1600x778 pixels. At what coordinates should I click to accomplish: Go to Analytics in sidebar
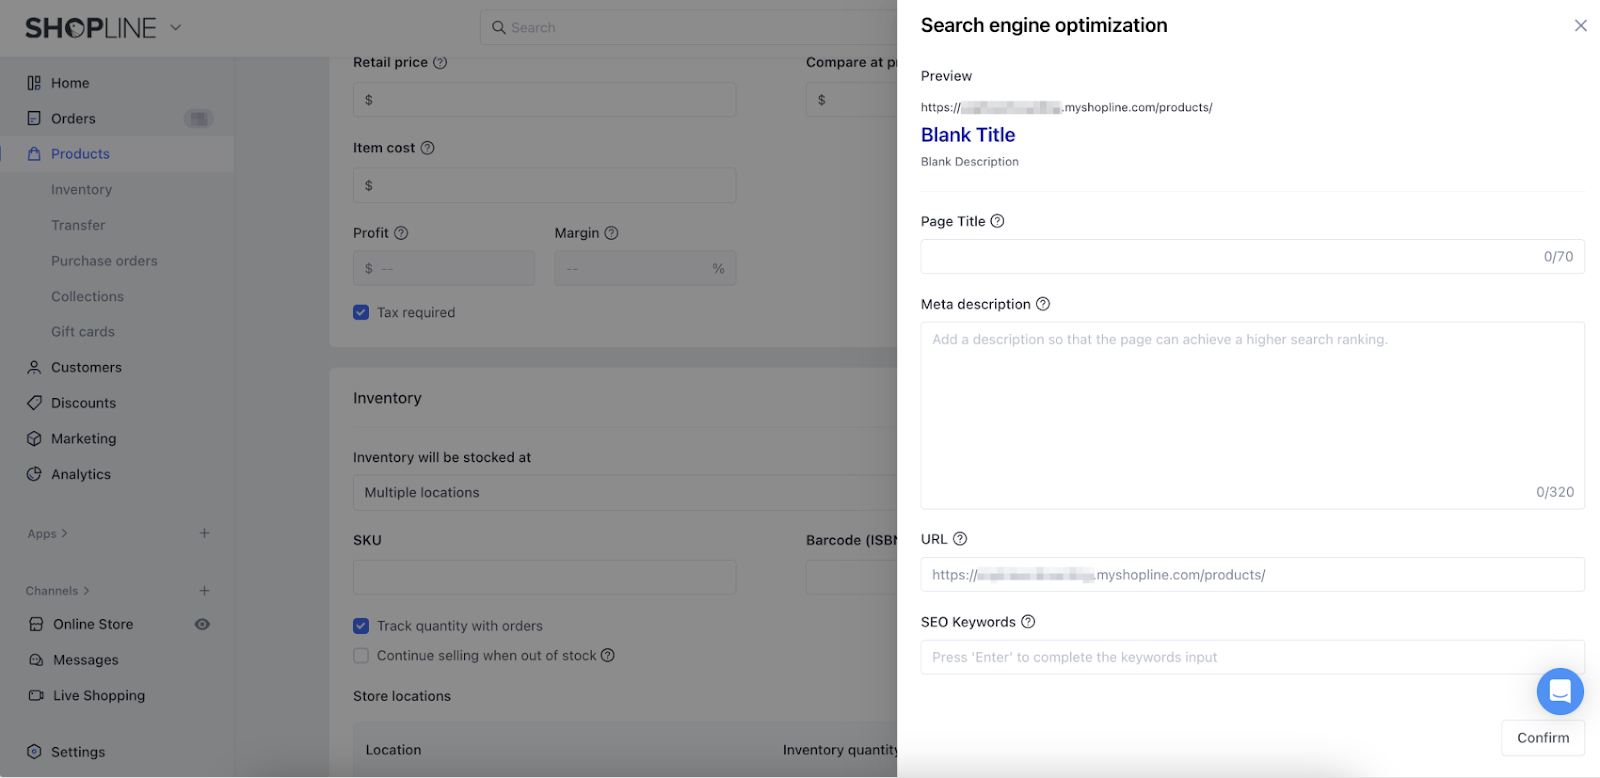tap(81, 475)
